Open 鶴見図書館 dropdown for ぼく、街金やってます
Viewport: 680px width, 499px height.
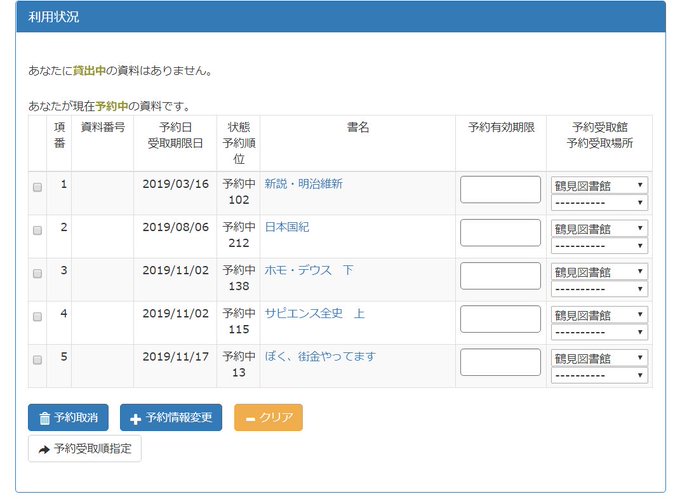[599, 358]
